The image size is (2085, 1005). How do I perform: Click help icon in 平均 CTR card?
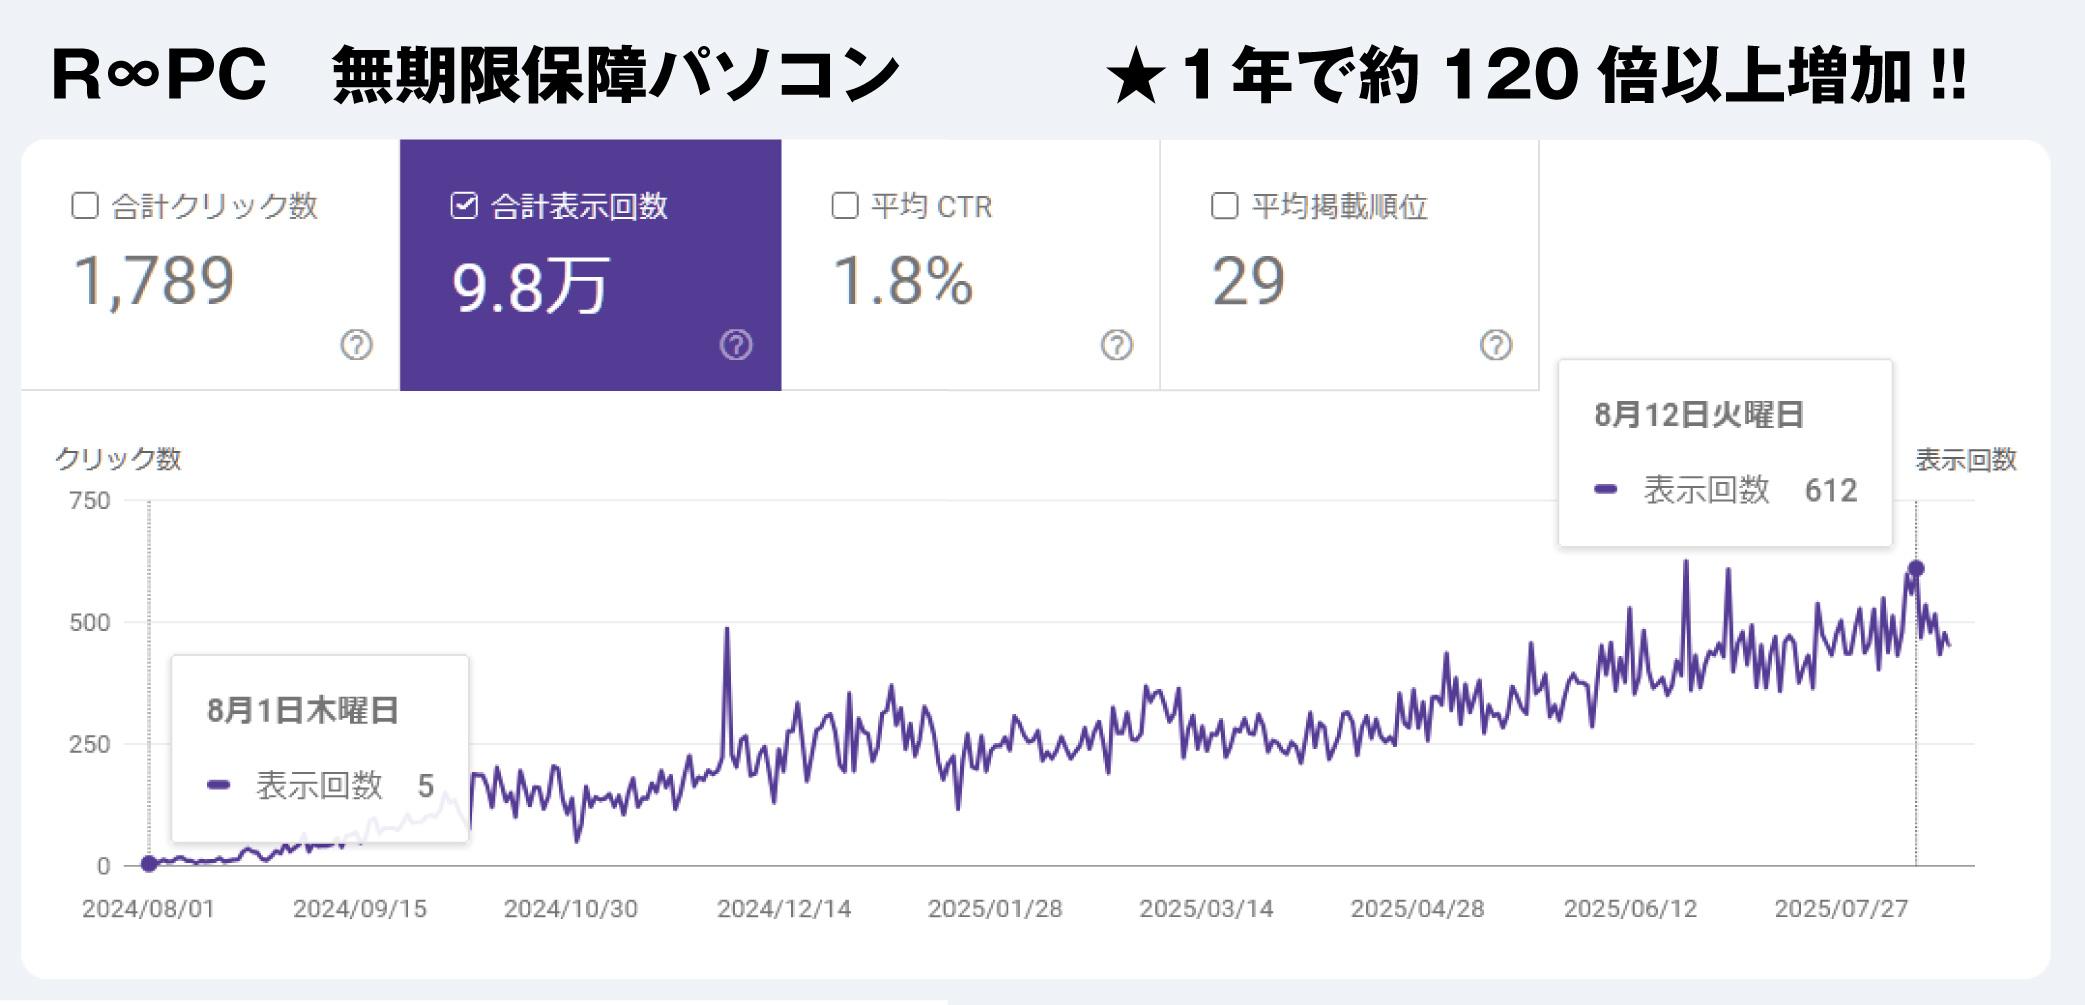(1116, 345)
